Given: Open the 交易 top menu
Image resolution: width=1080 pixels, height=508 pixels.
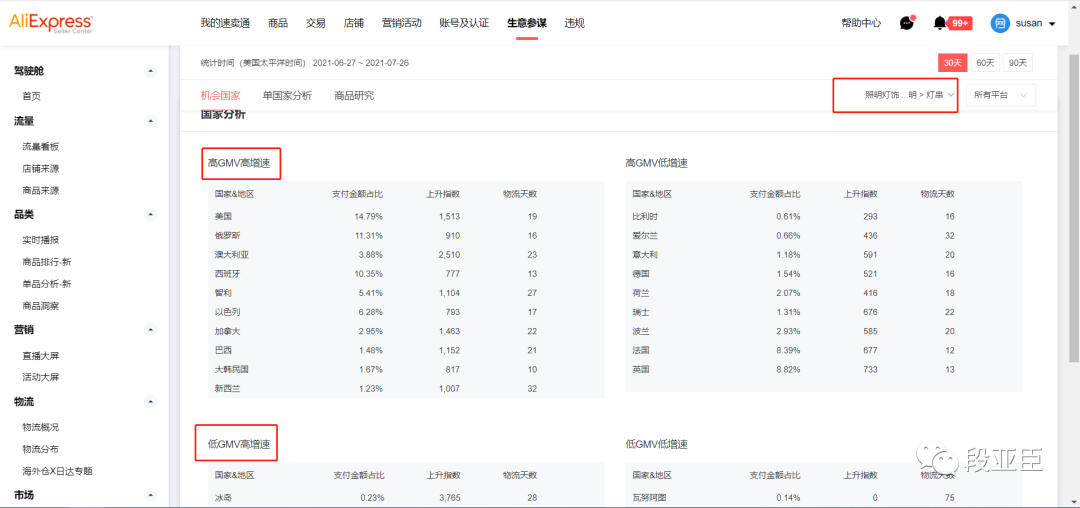Looking at the screenshot, I should coord(315,23).
